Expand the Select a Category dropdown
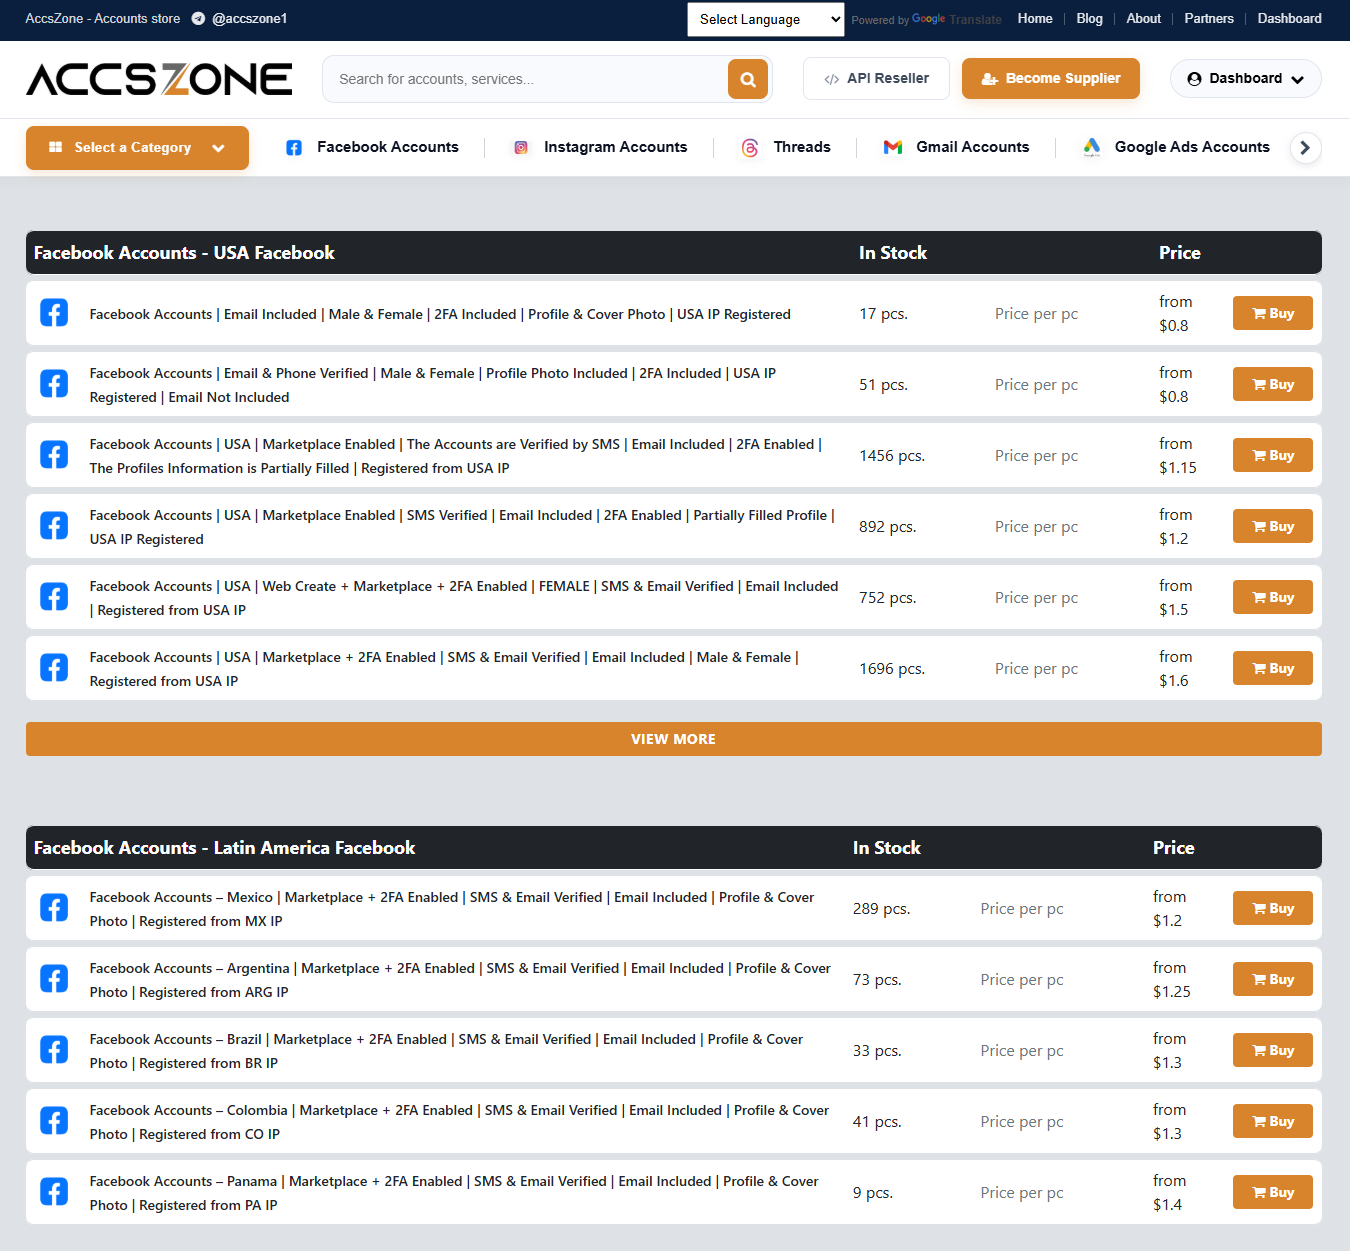Image resolution: width=1350 pixels, height=1251 pixels. (x=137, y=148)
